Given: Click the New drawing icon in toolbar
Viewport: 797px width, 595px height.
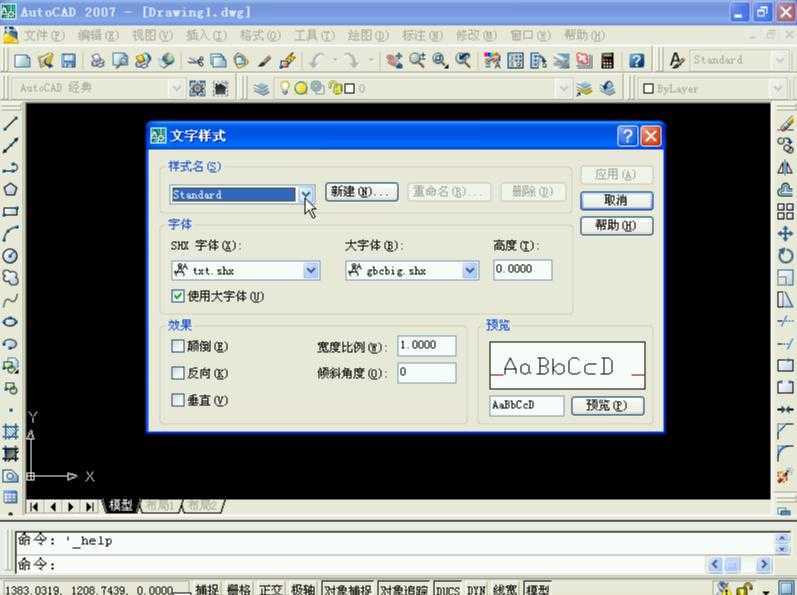Looking at the screenshot, I should coord(22,60).
